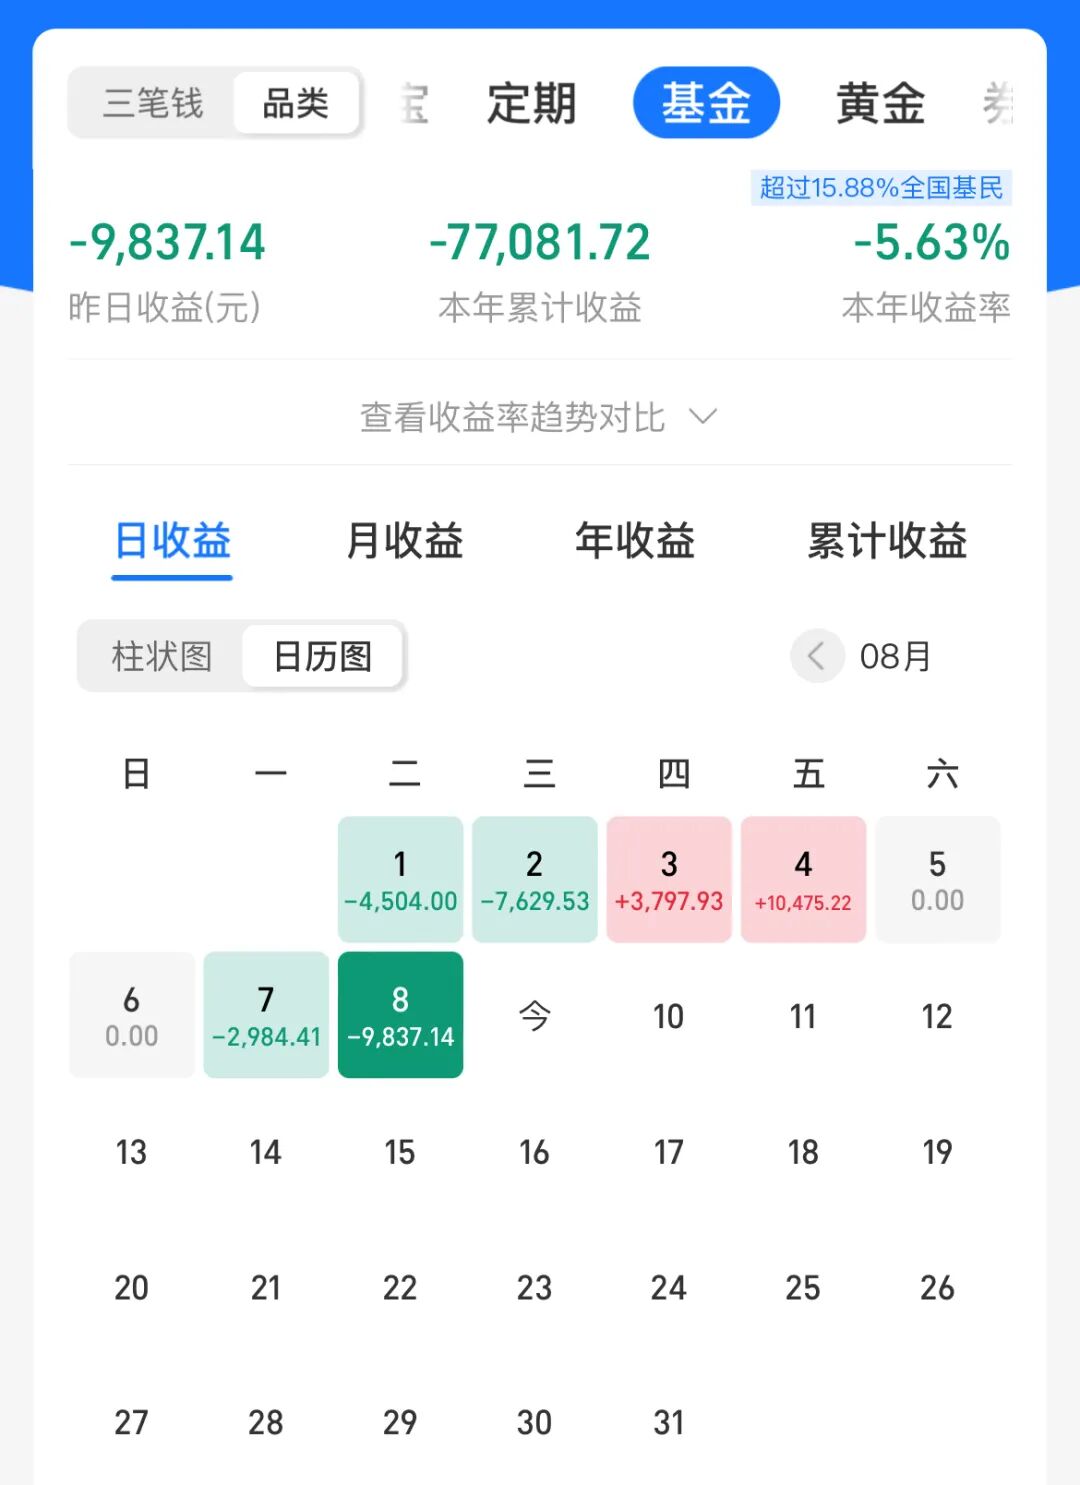Expand 查看收益率趋势对比 section
The image size is (1080, 1485).
click(539, 417)
